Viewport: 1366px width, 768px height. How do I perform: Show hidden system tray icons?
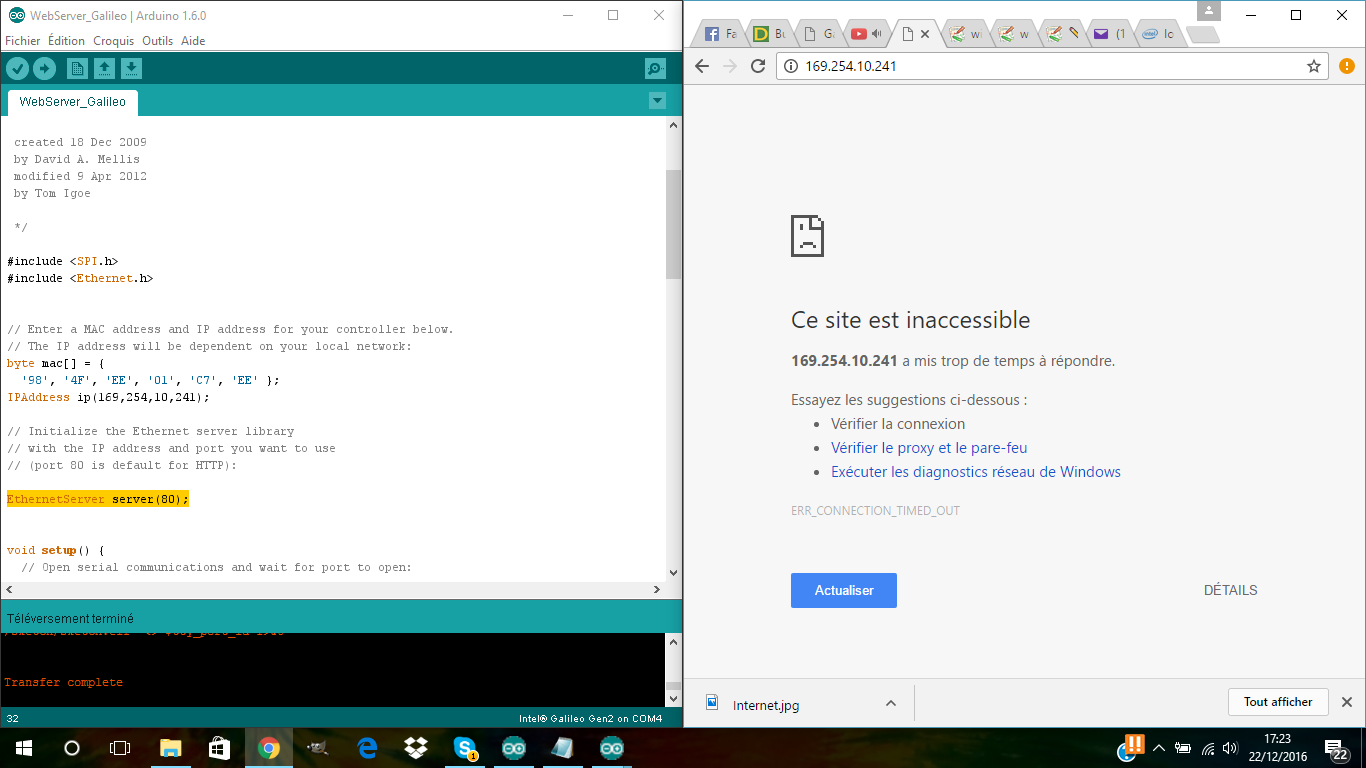(x=1159, y=748)
